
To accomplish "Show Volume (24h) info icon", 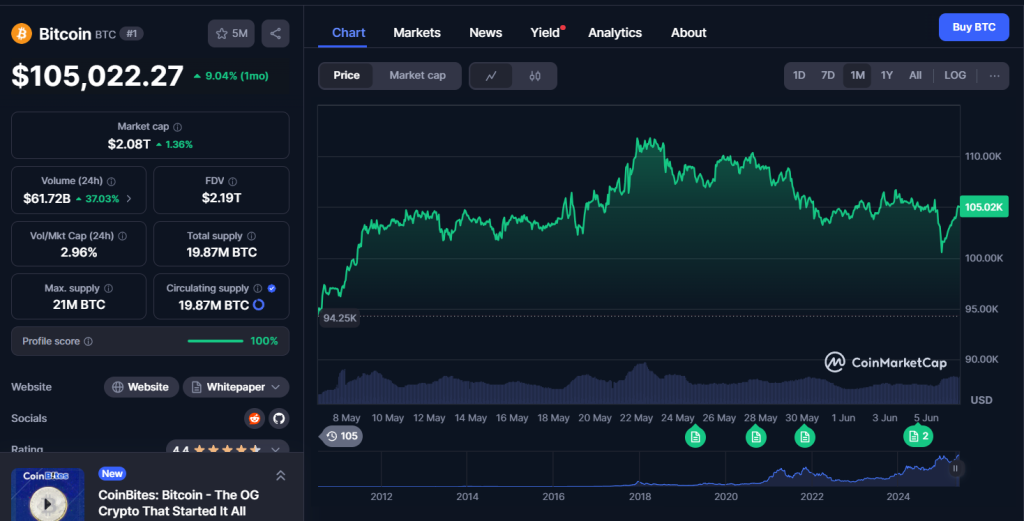I will click(x=111, y=182).
